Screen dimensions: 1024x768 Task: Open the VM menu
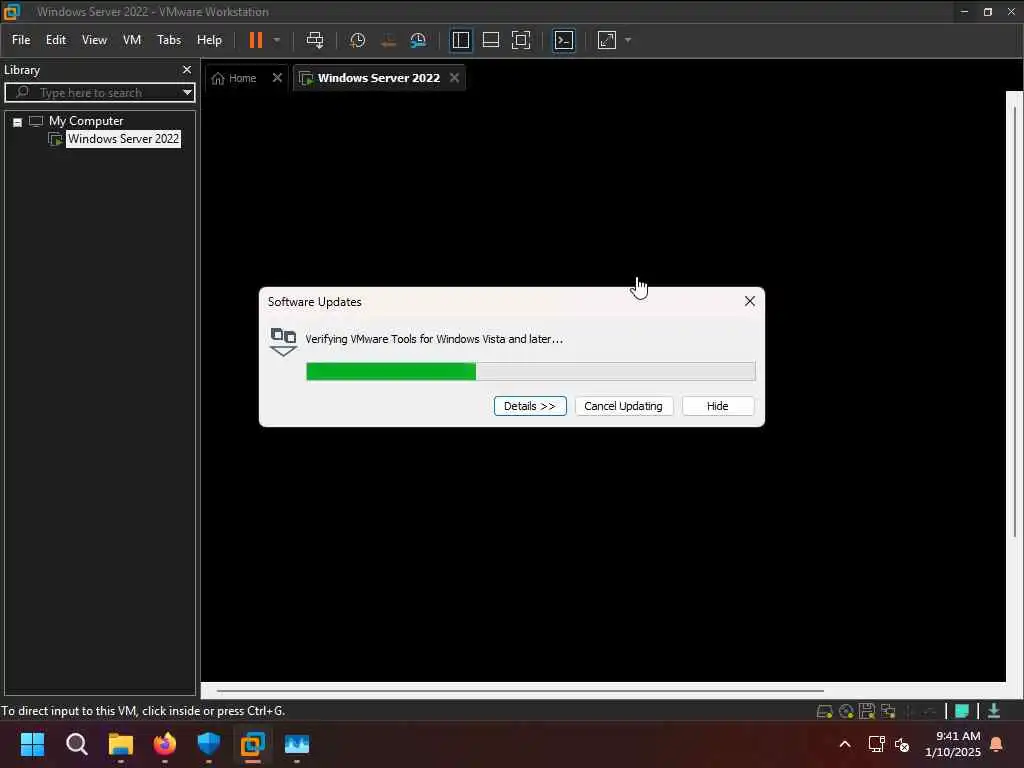click(132, 40)
